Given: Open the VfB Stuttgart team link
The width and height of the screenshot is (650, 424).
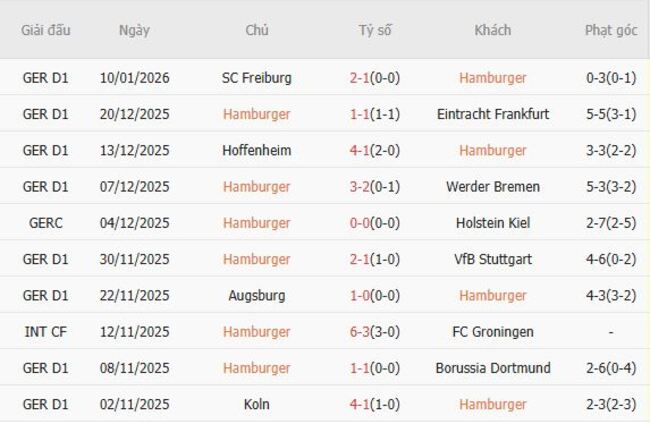Looking at the screenshot, I should (x=492, y=259).
